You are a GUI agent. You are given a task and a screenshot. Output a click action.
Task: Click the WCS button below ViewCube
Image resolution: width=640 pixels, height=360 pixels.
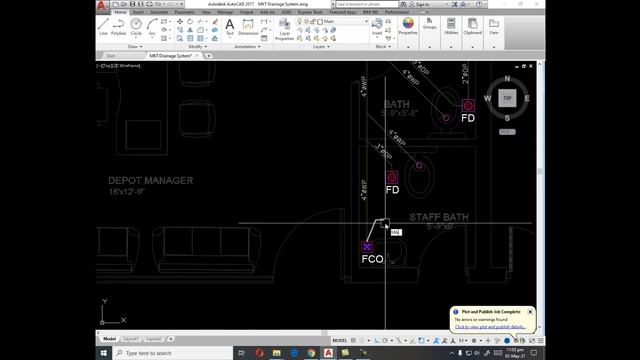point(507,132)
